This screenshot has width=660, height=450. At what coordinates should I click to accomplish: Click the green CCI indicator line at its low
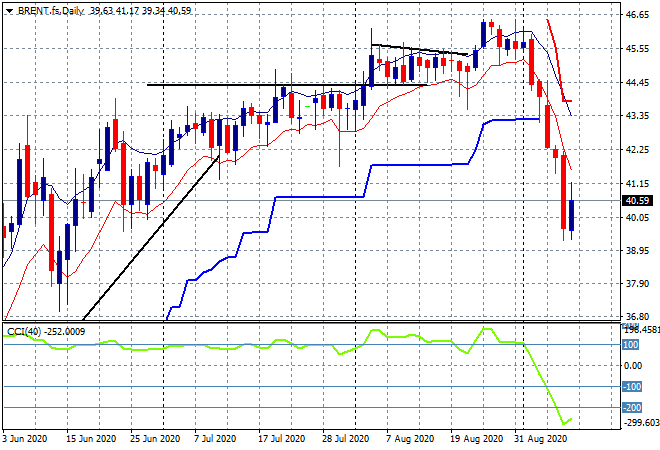coord(564,423)
